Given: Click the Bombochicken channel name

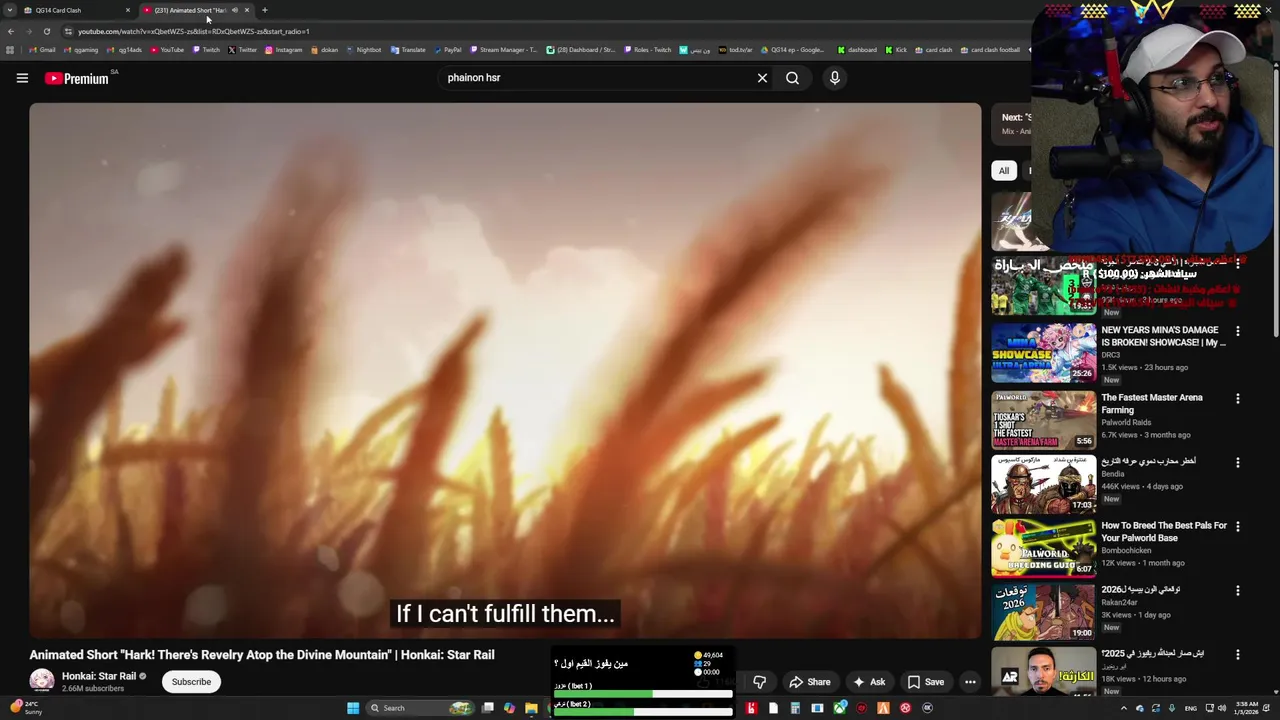Looking at the screenshot, I should coord(1126,551).
